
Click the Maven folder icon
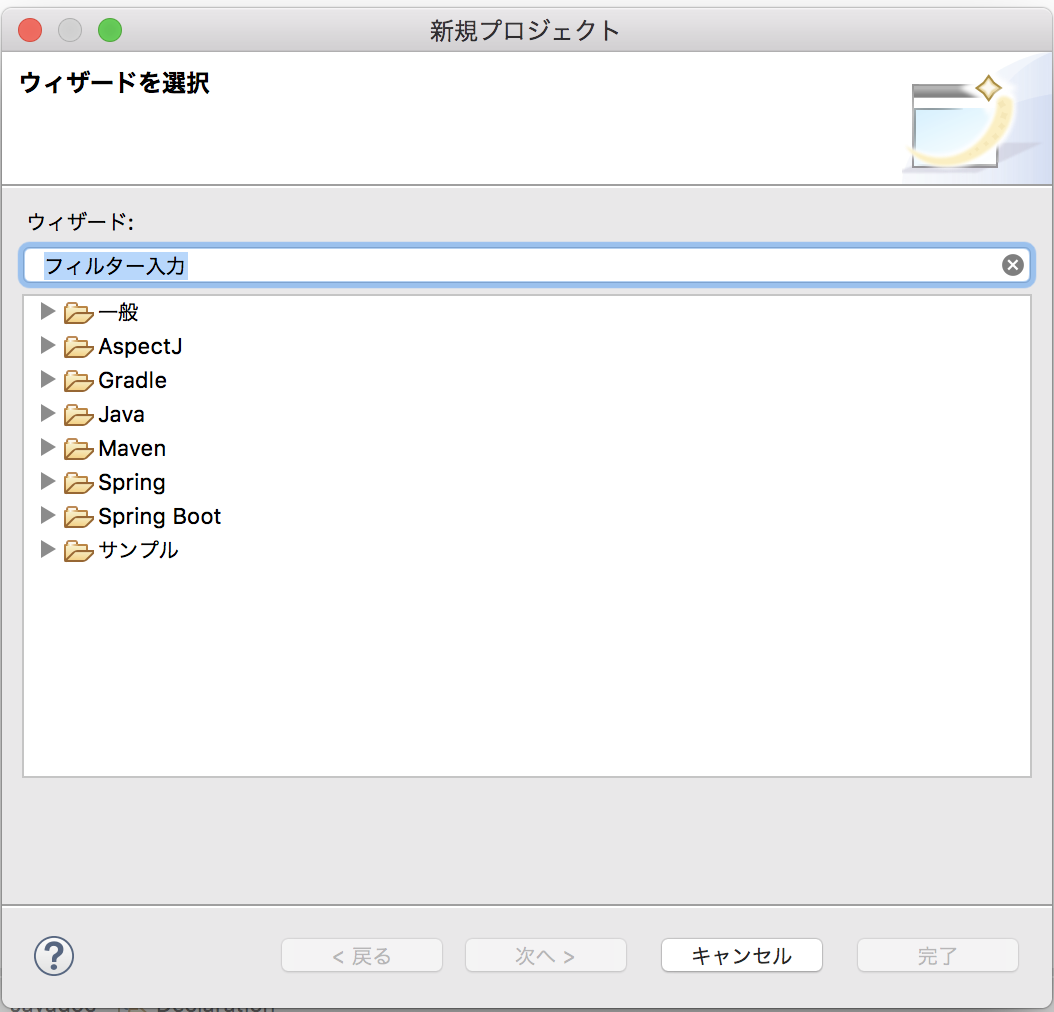click(79, 449)
